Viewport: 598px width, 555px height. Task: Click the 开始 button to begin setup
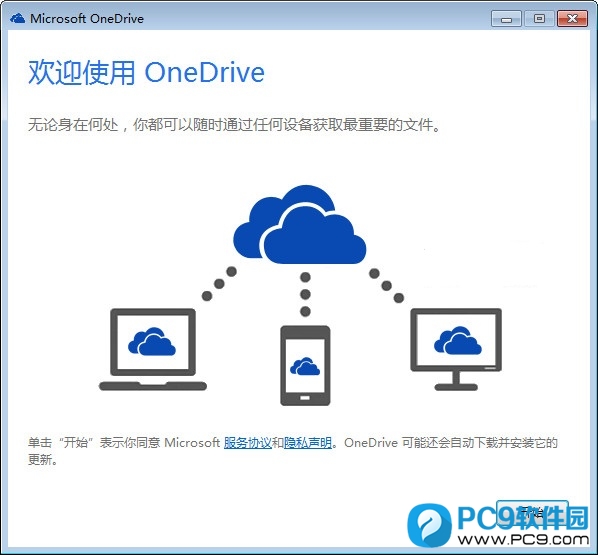(x=532, y=512)
